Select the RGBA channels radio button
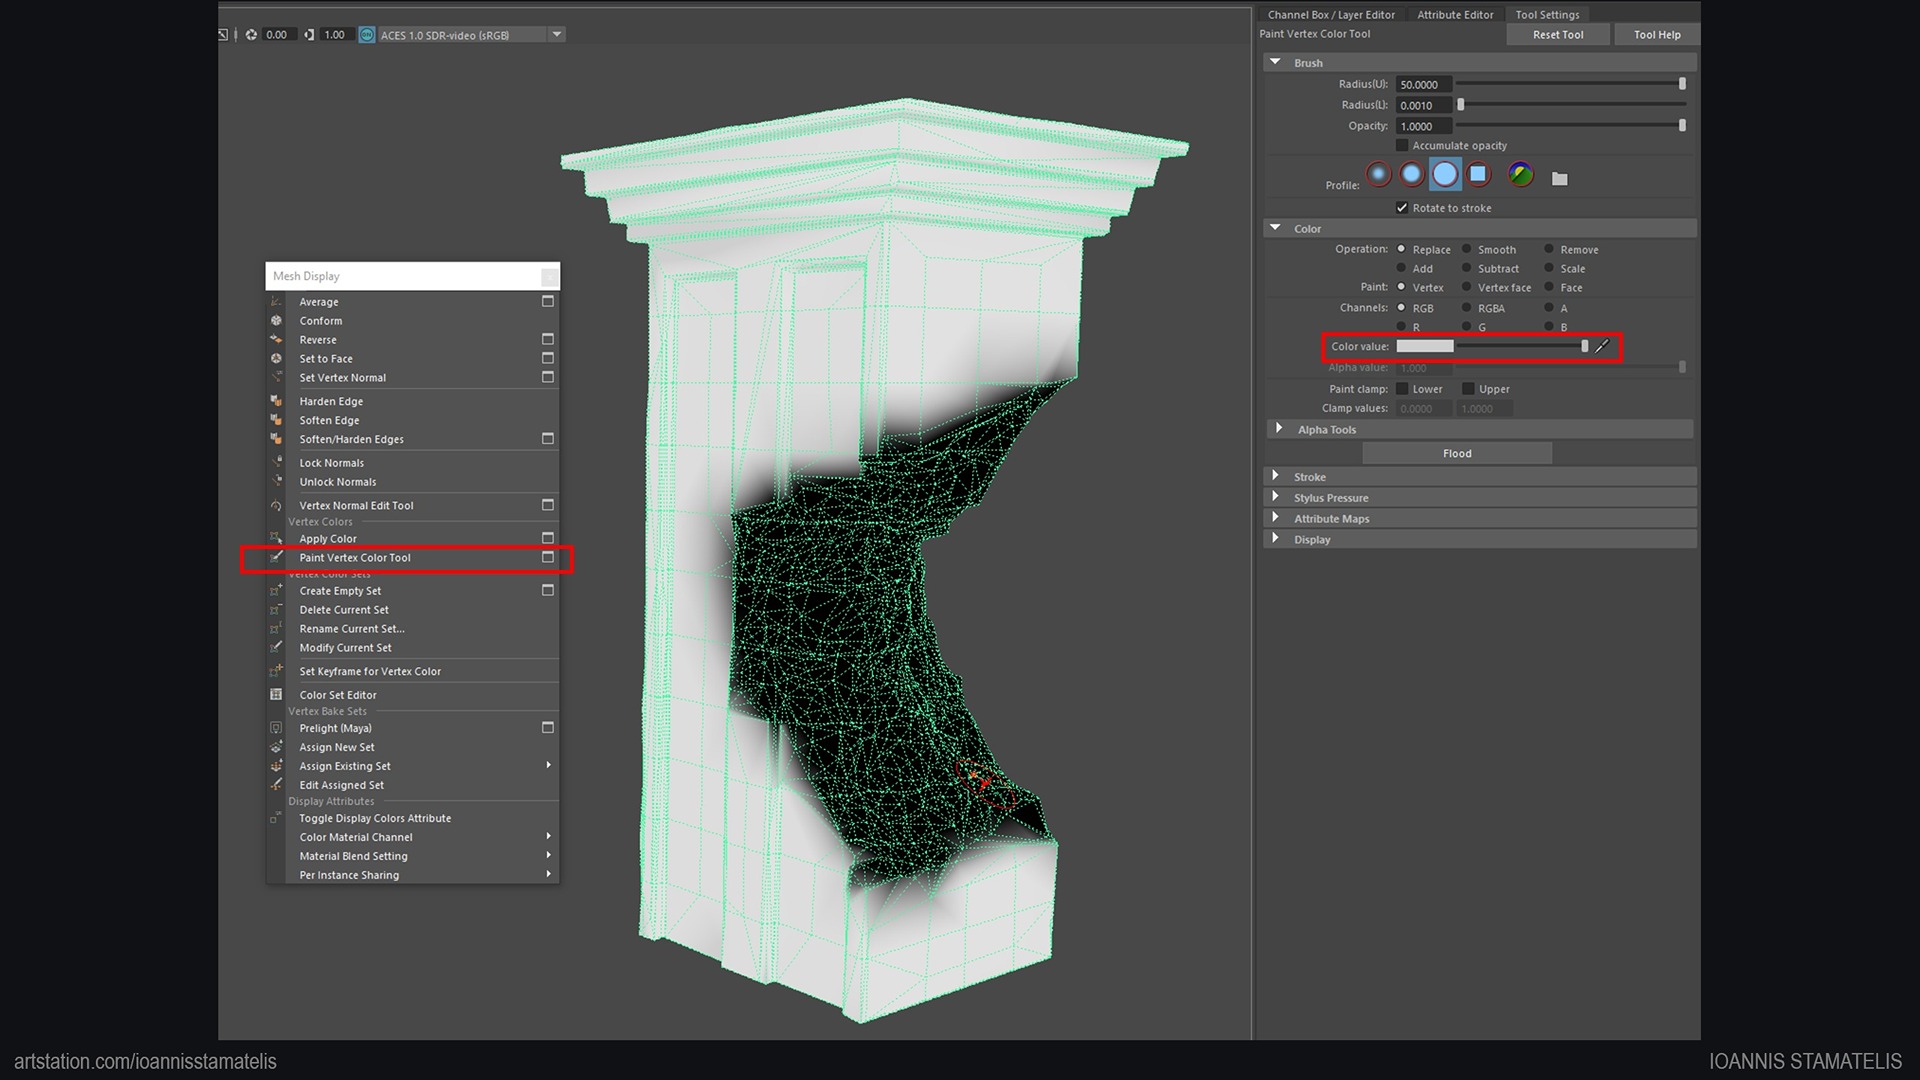1920x1080 pixels. [x=1467, y=308]
